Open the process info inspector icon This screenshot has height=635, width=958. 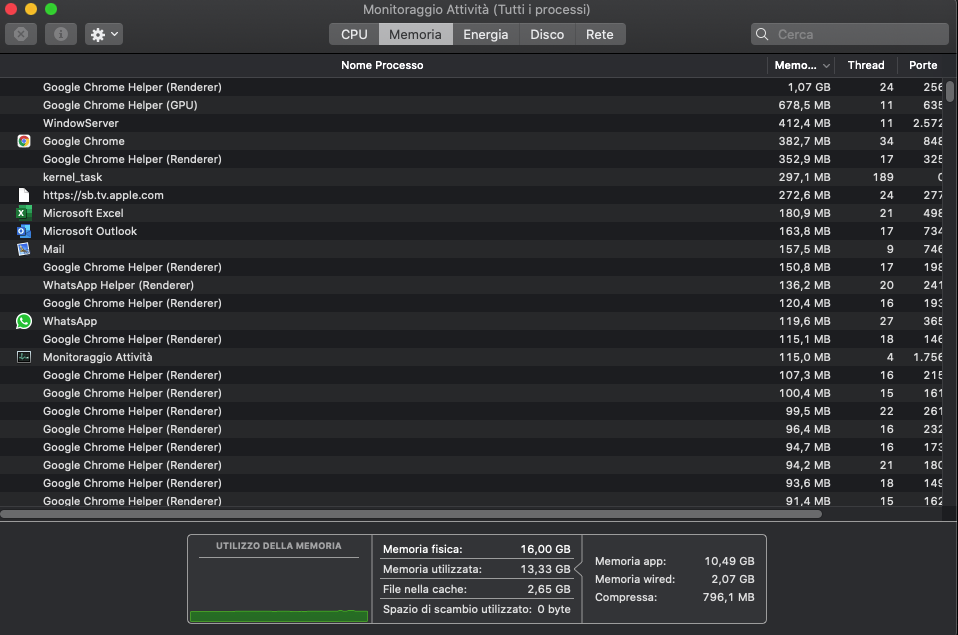60,34
